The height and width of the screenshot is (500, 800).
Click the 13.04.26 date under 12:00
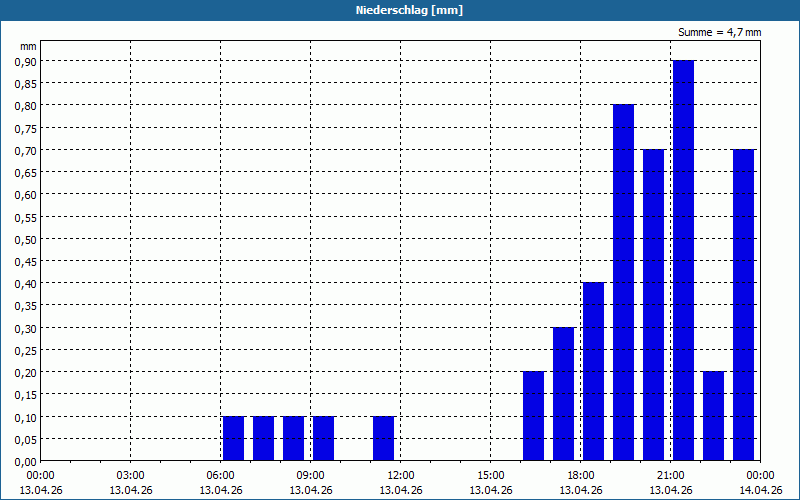401,490
